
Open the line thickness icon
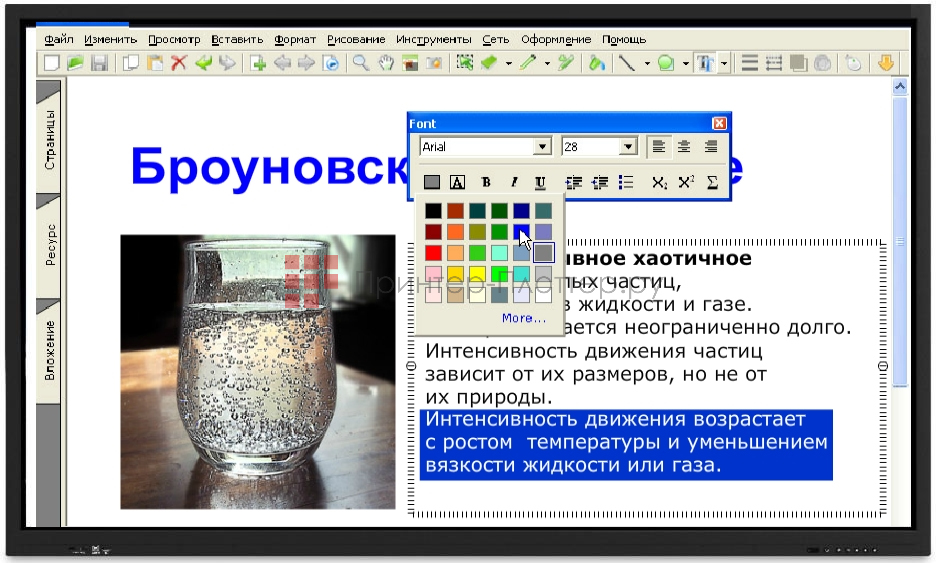tap(750, 63)
